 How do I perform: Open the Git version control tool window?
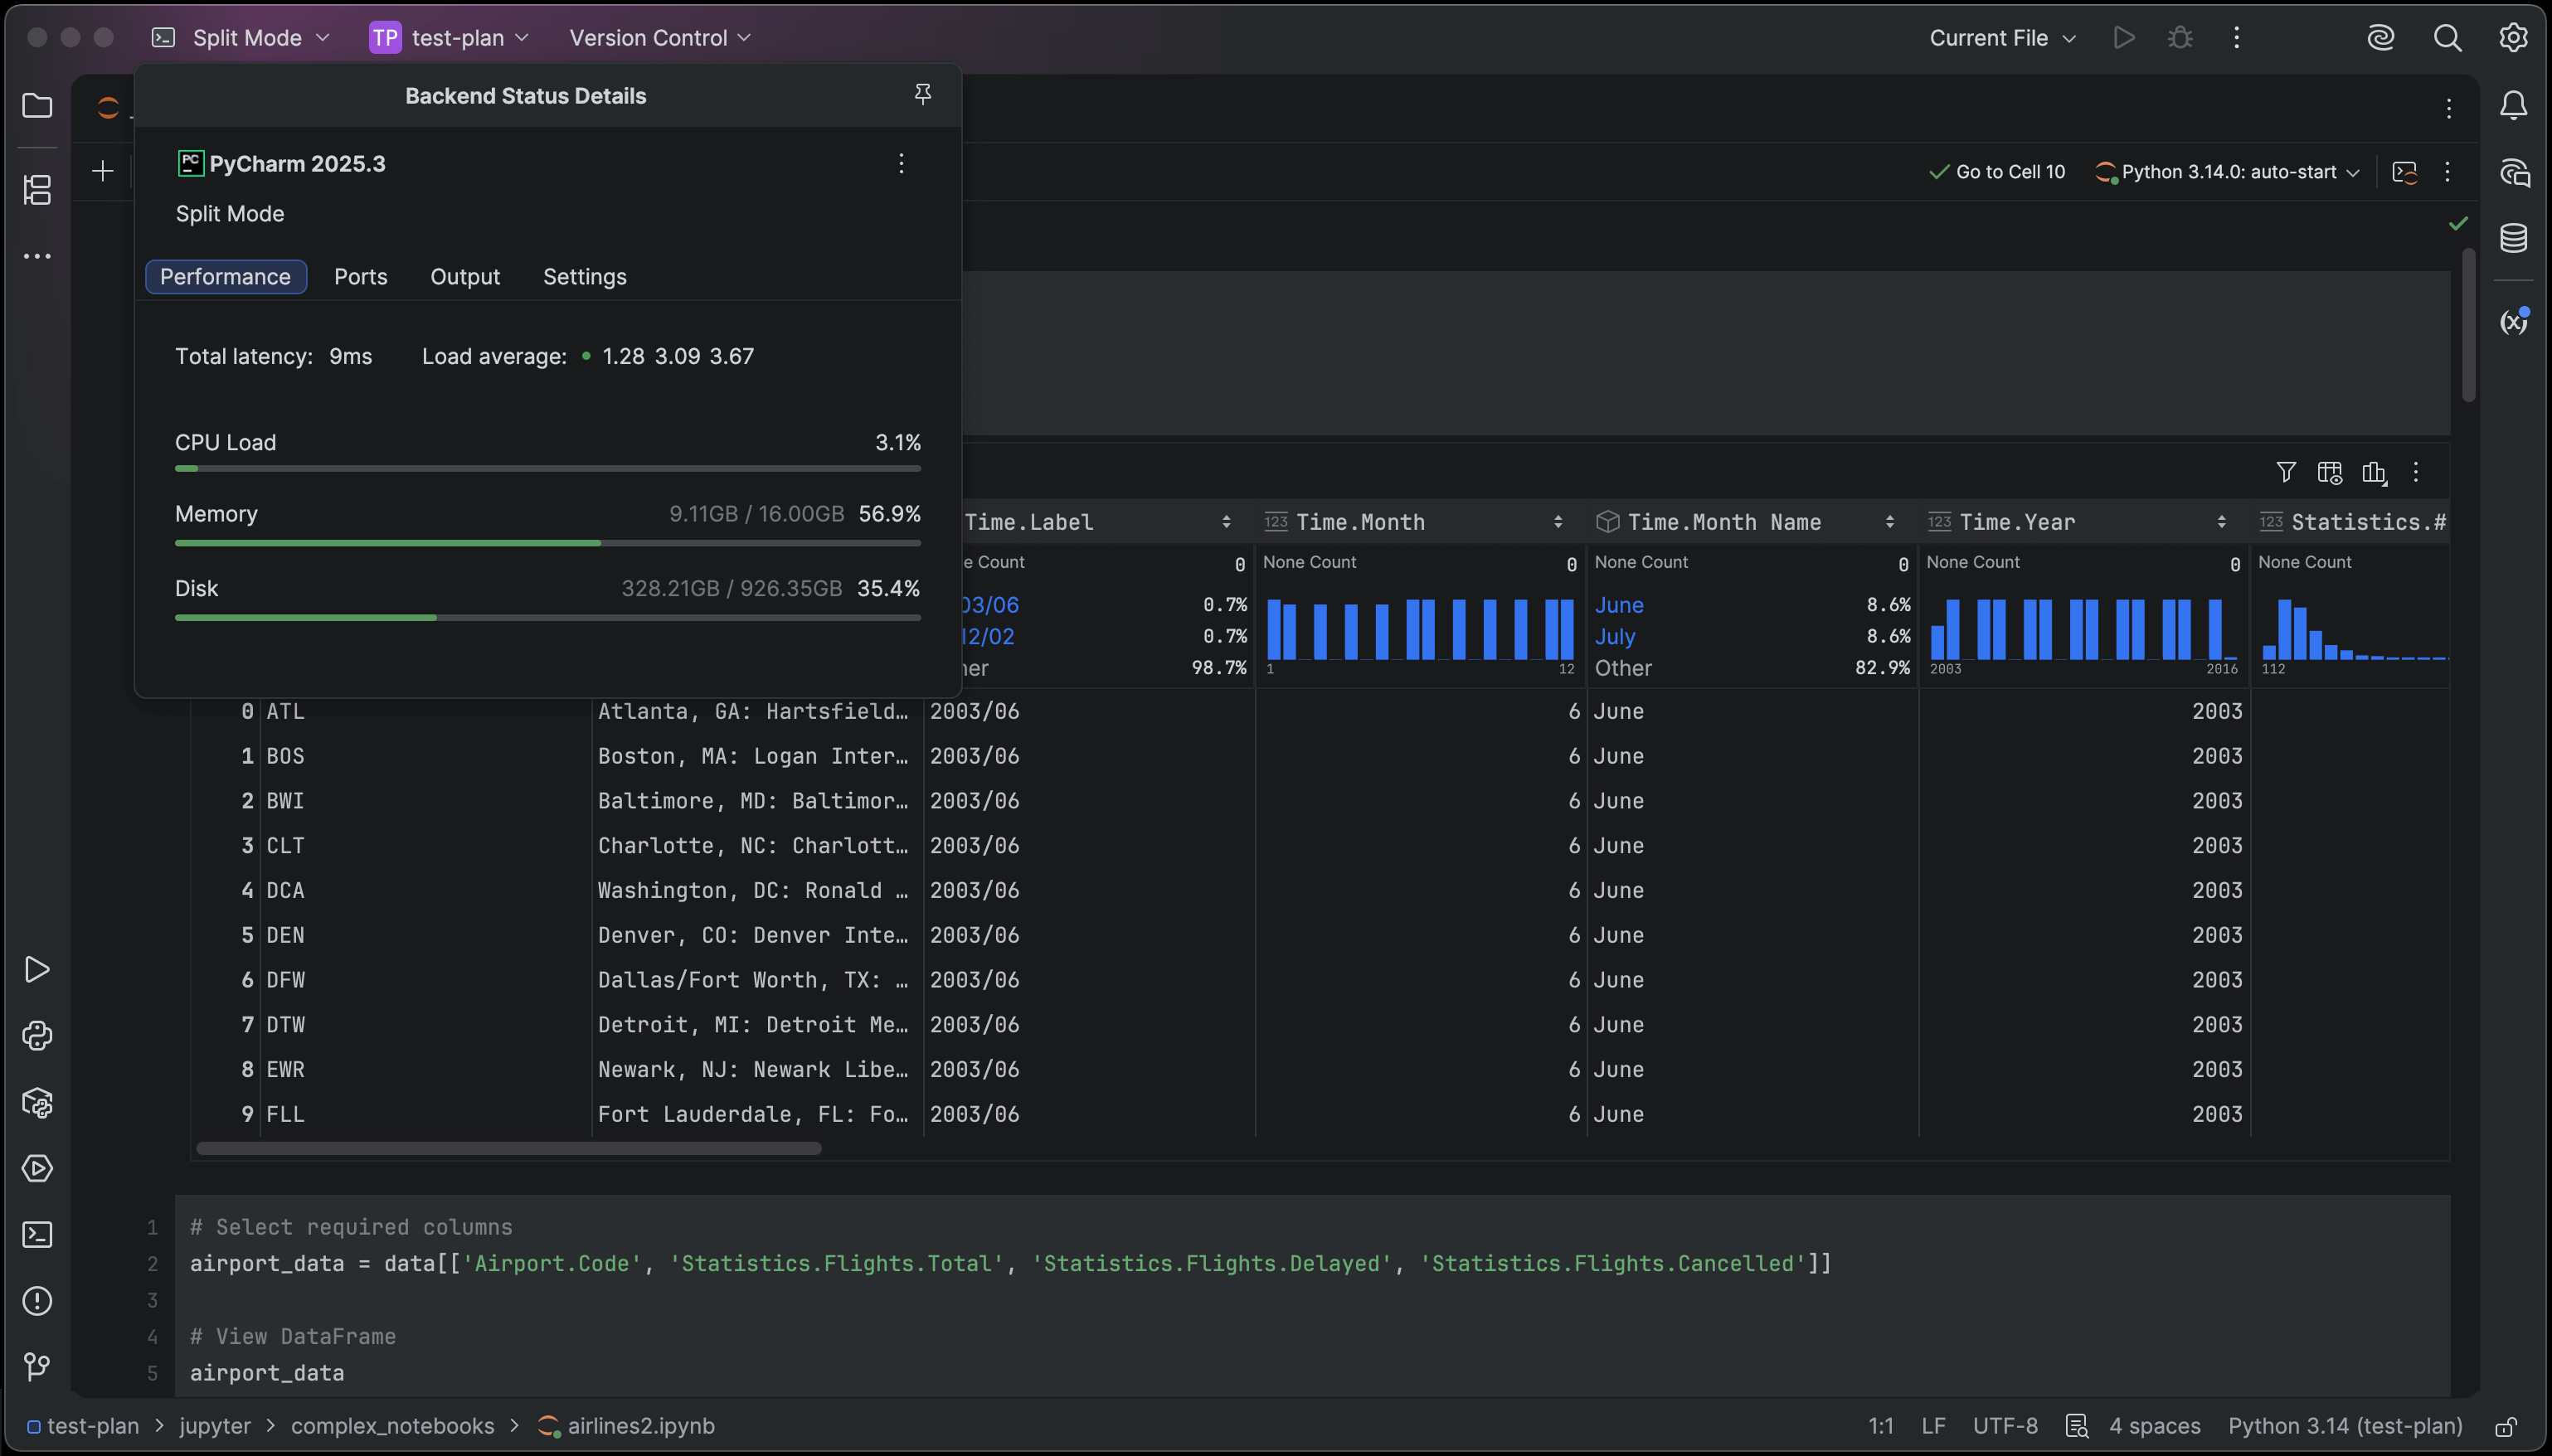(37, 1367)
